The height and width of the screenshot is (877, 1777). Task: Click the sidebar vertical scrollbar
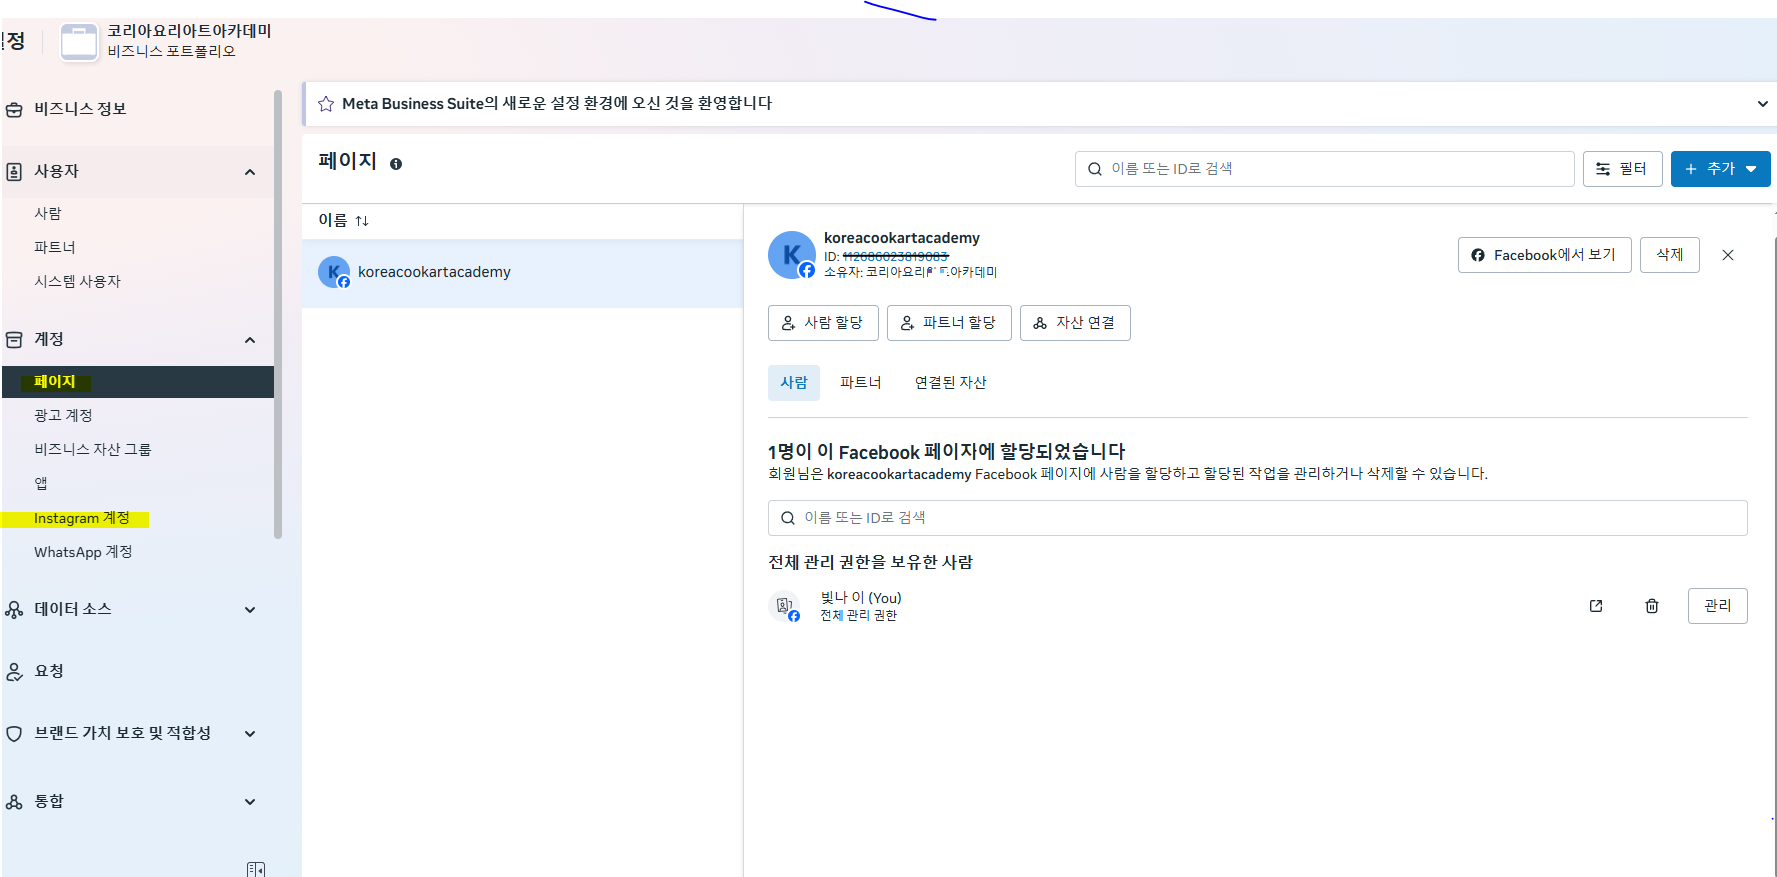[278, 315]
